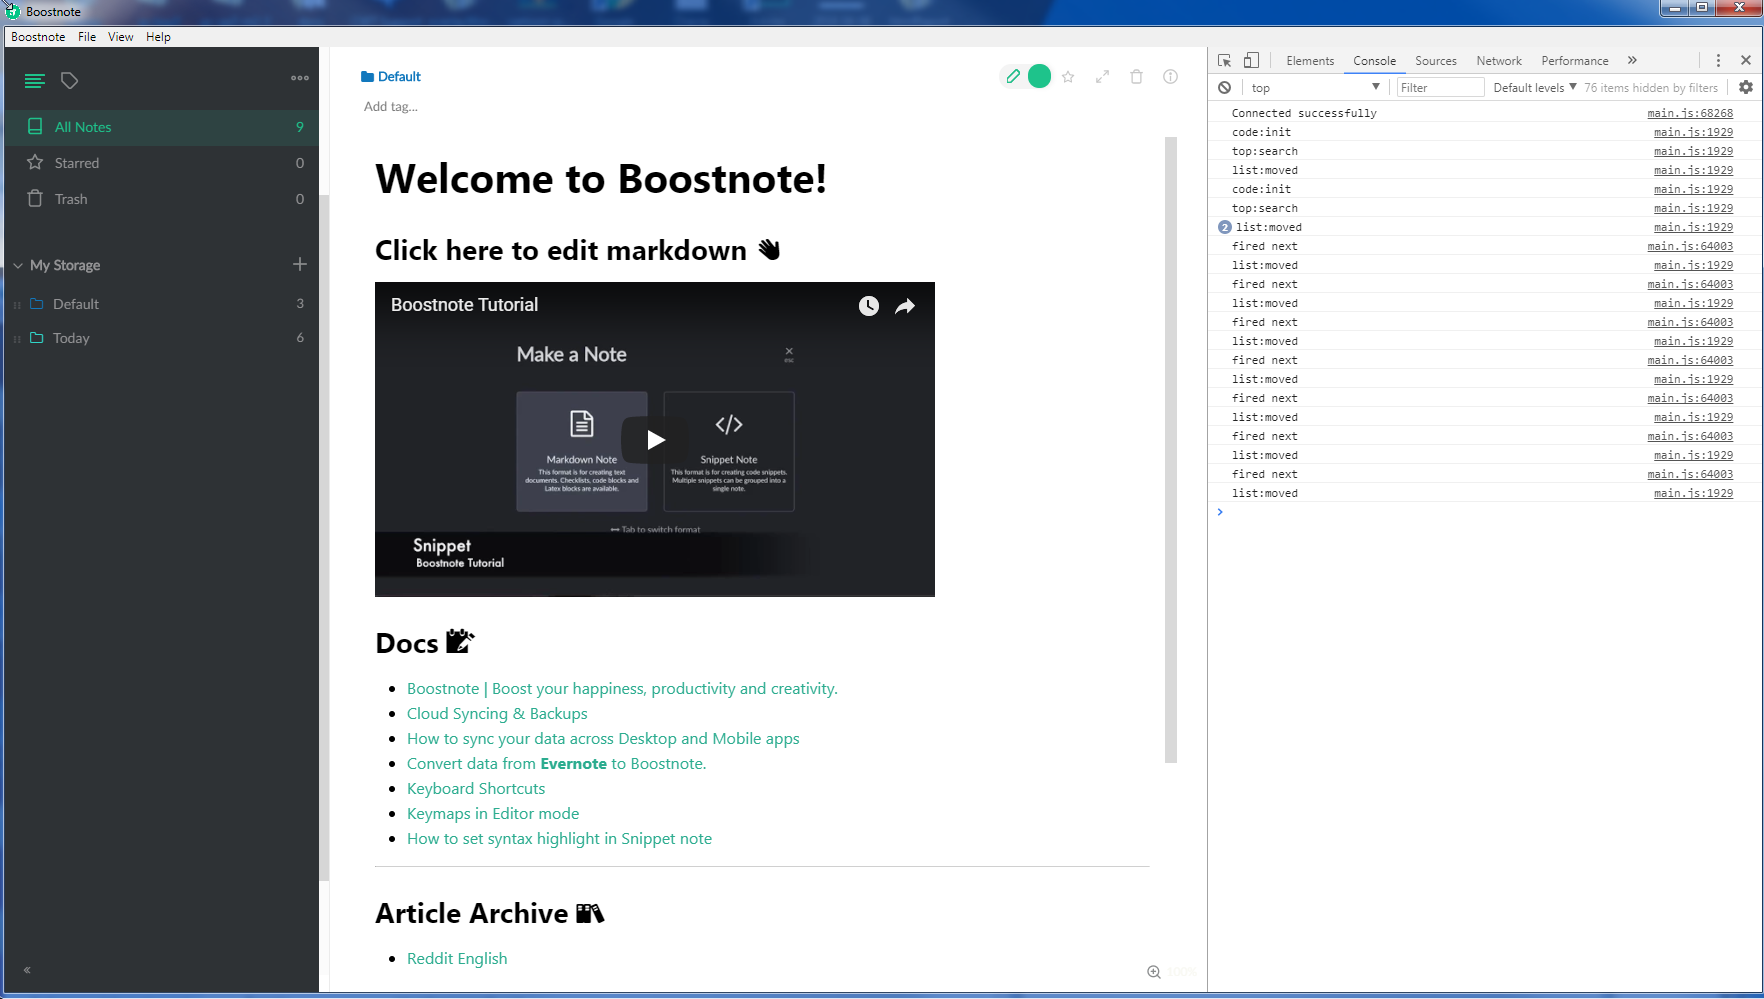Click into the console Filter field
Viewport: 1764px width, 999px height.
pos(1440,87)
